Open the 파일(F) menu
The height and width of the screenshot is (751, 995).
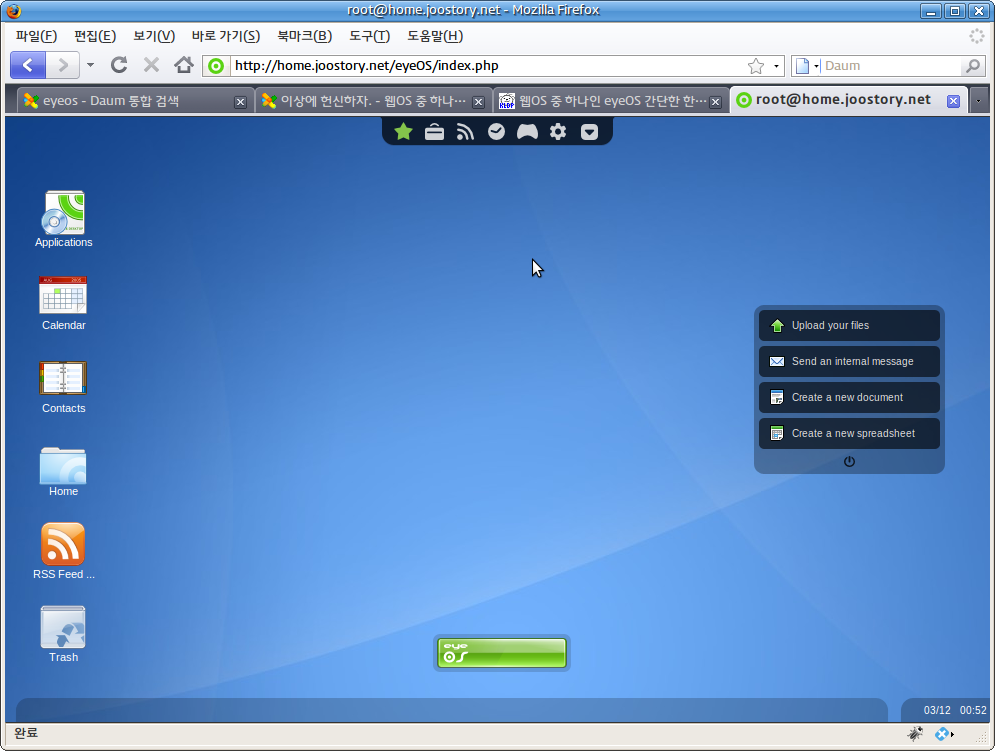[x=36, y=36]
